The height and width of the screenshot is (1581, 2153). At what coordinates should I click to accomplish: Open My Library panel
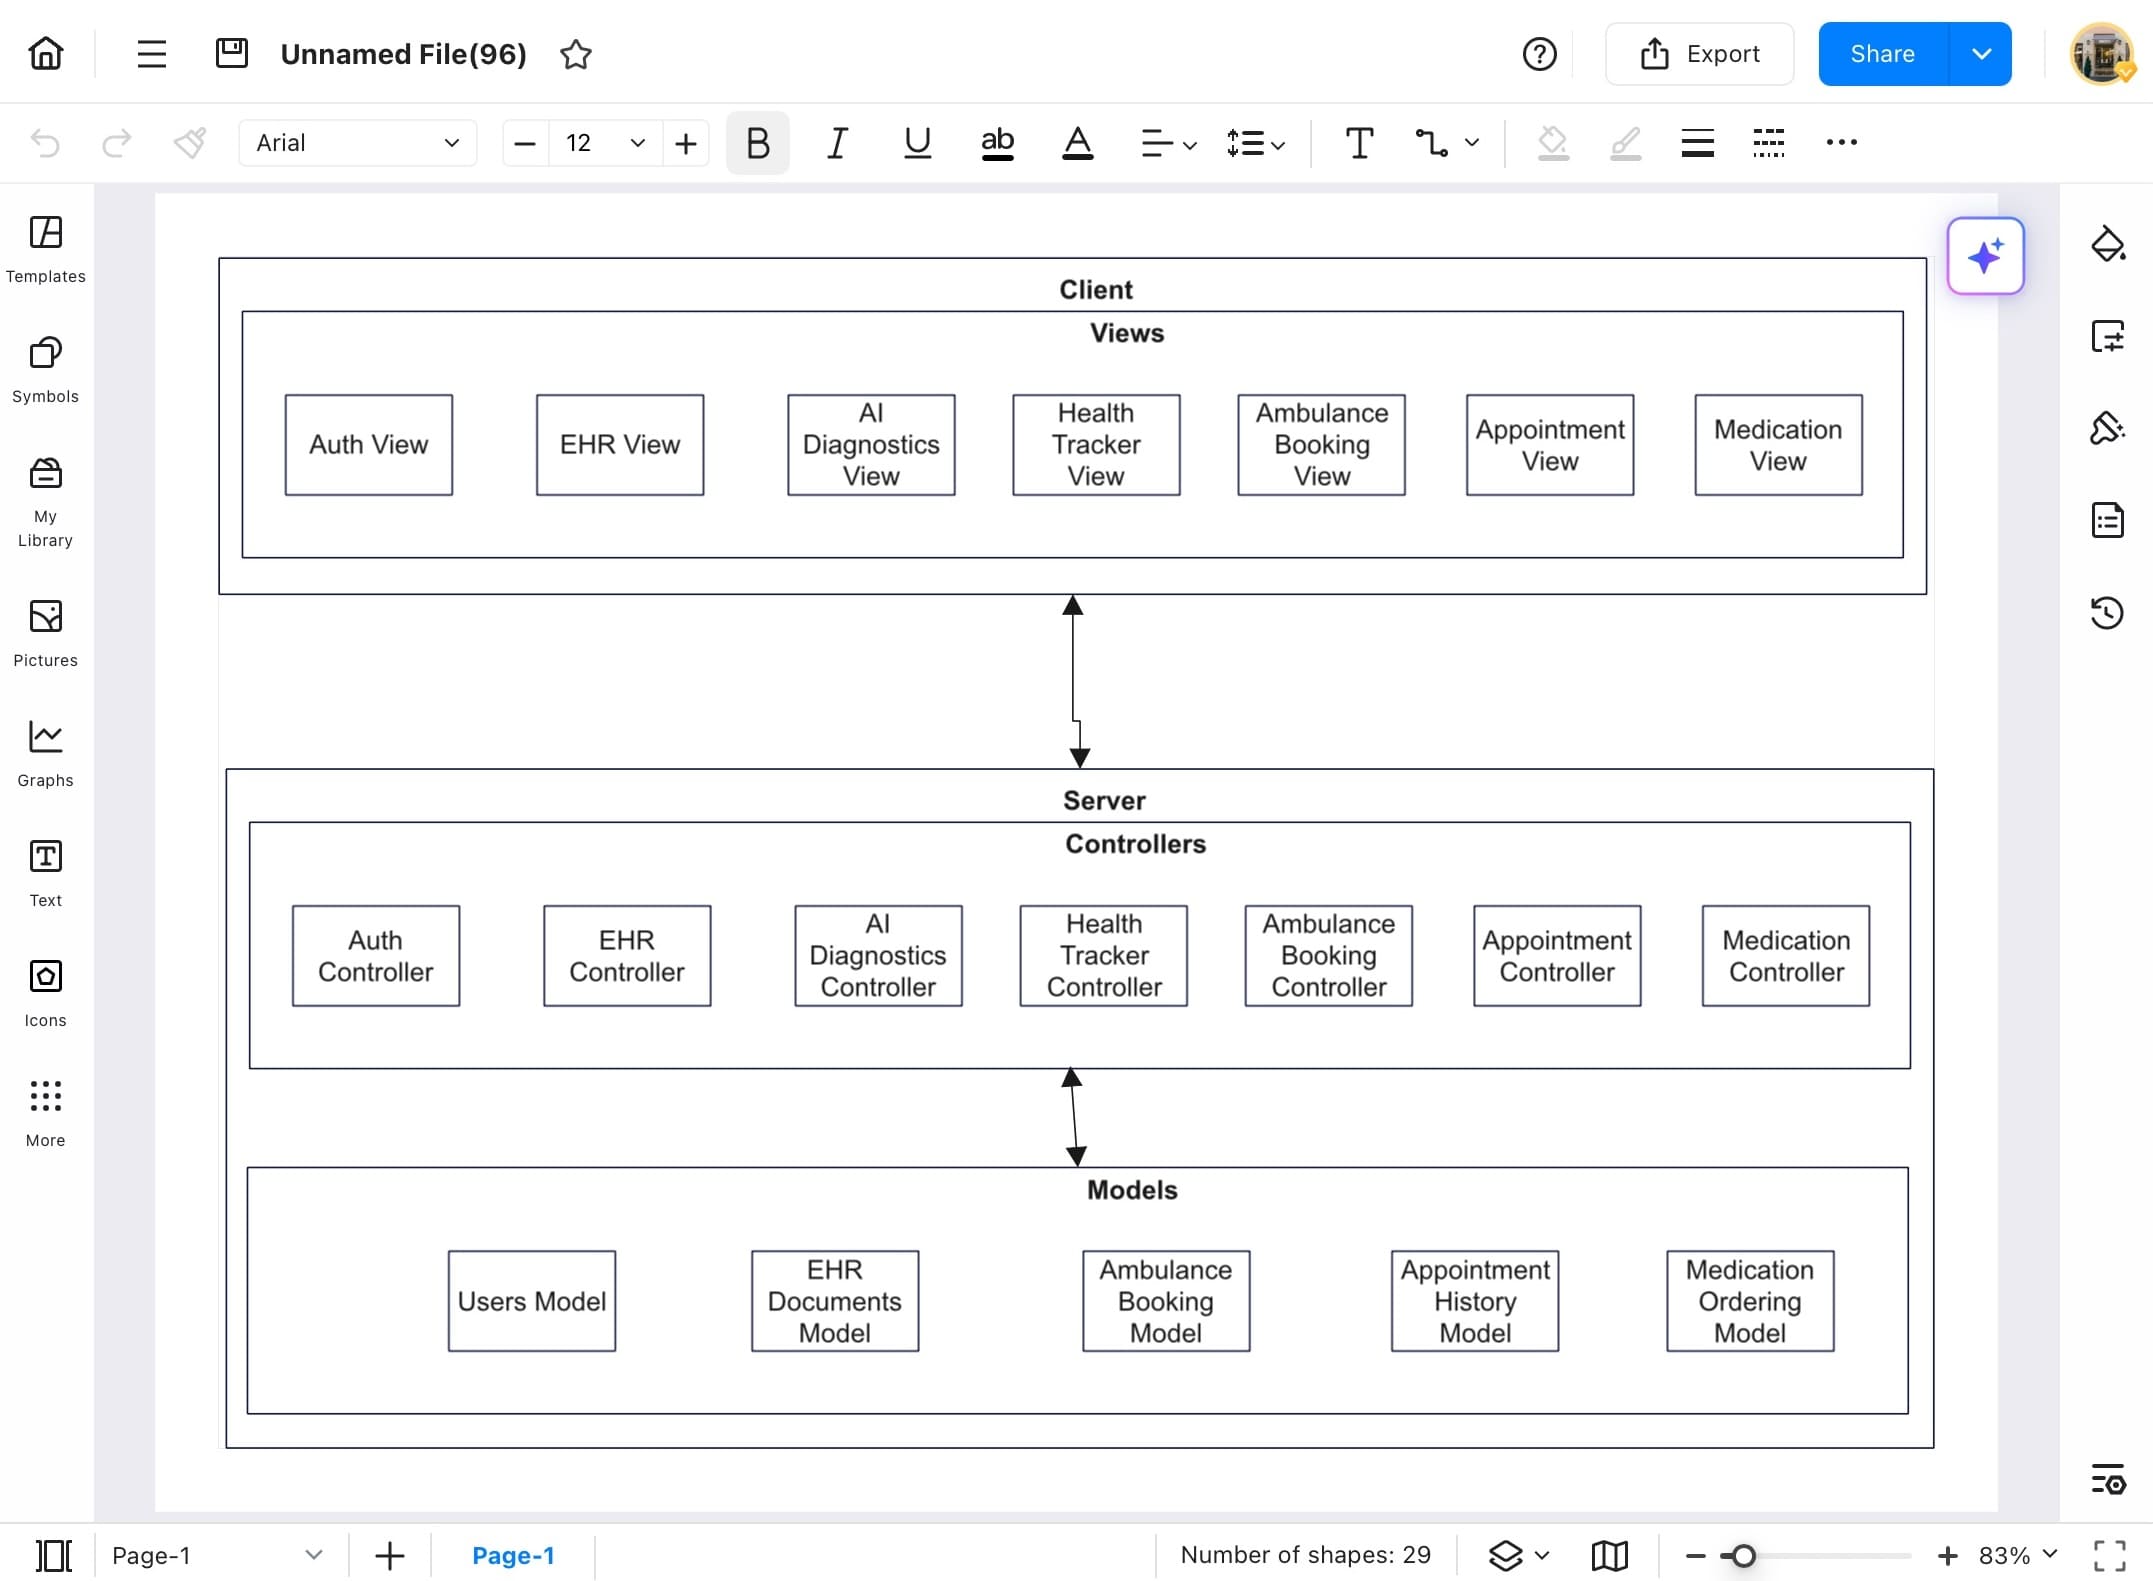(x=45, y=498)
